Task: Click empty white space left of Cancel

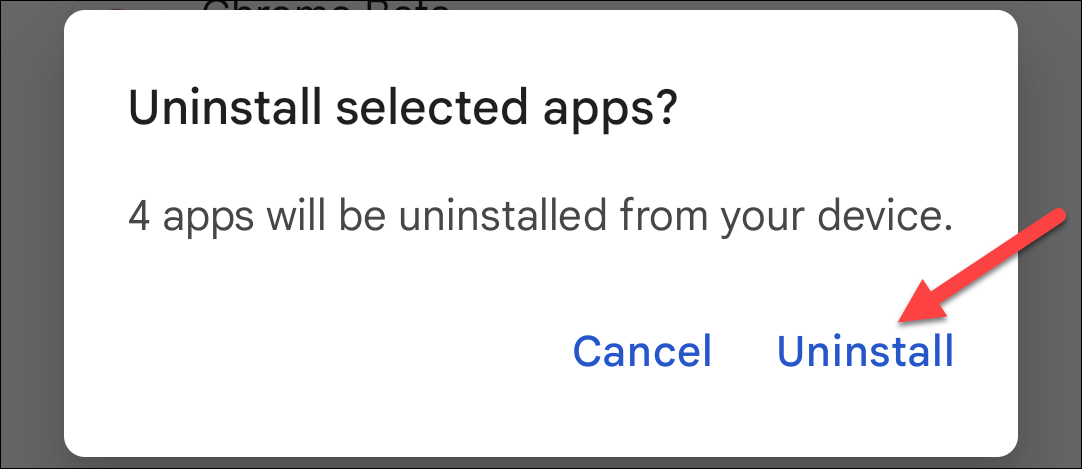Action: [x=300, y=351]
